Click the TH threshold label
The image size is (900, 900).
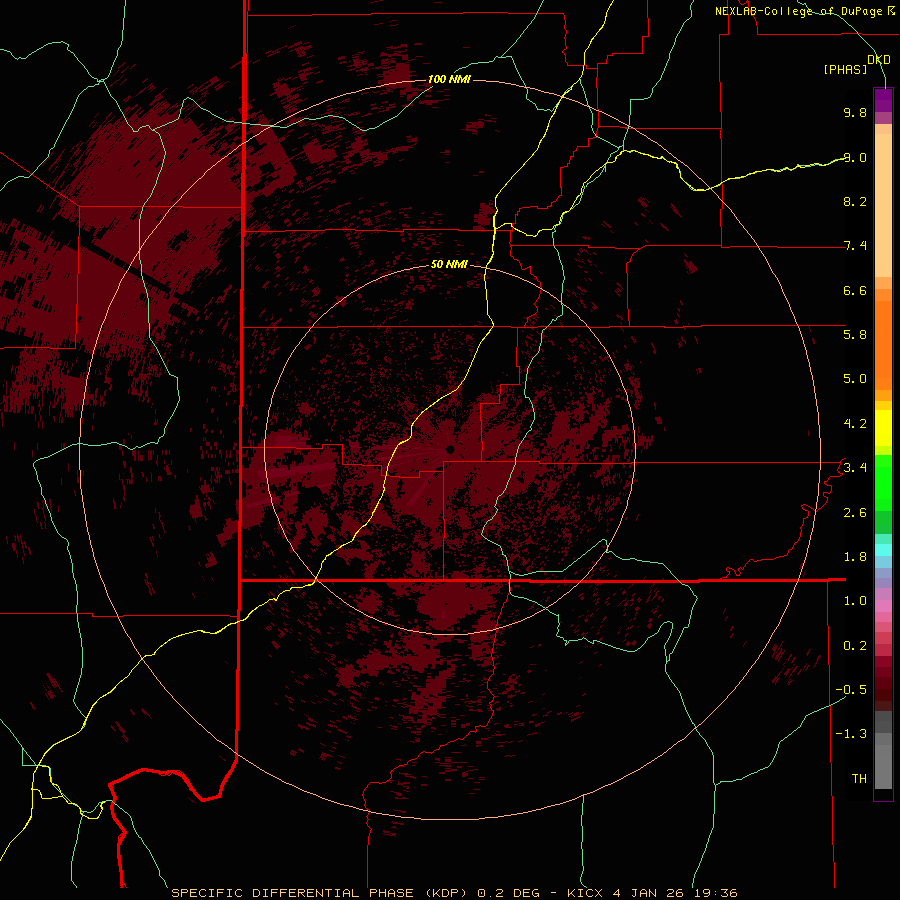click(859, 779)
